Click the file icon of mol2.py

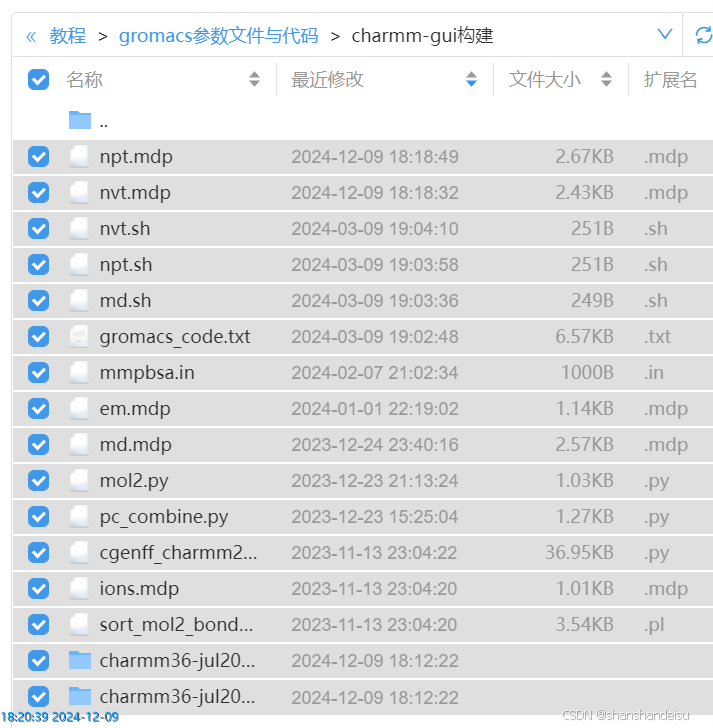pos(79,481)
